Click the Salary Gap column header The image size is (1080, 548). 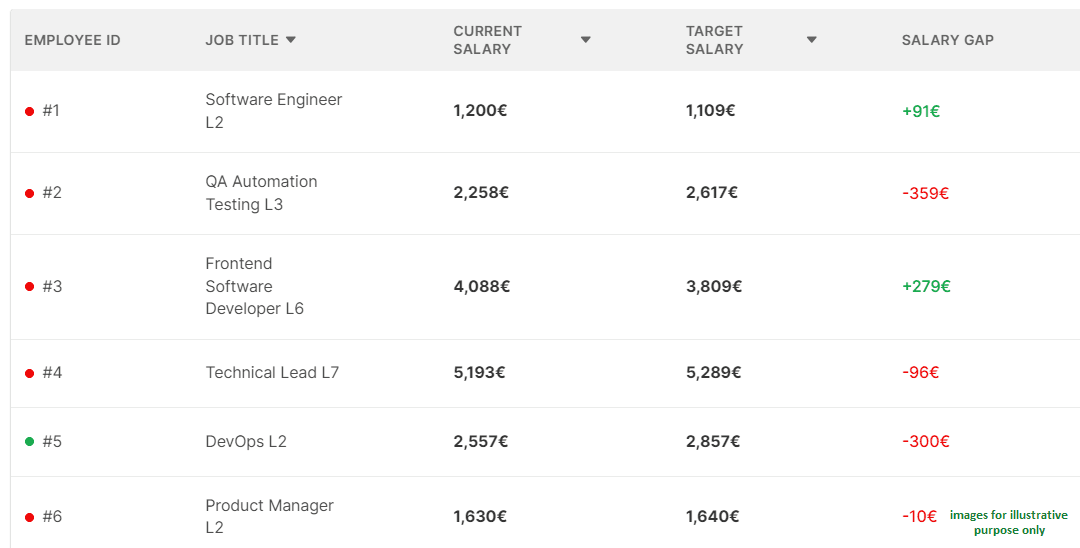(x=947, y=40)
